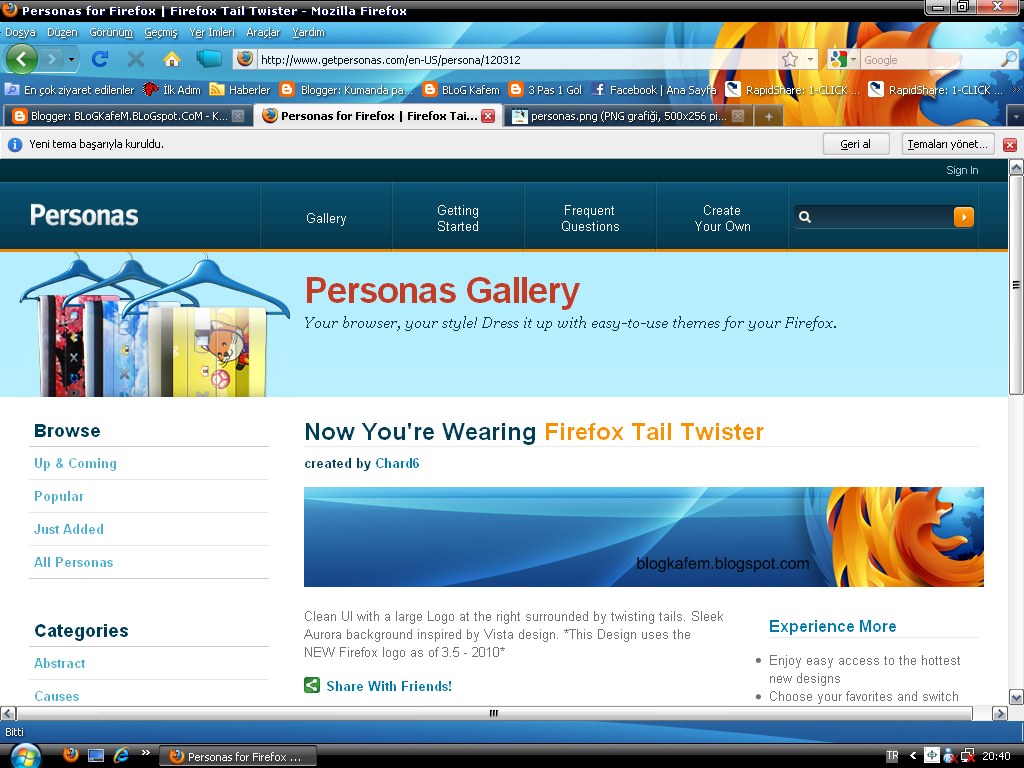Open the Gallery navigation item
Viewport: 1024px width, 768px height.
(x=326, y=218)
